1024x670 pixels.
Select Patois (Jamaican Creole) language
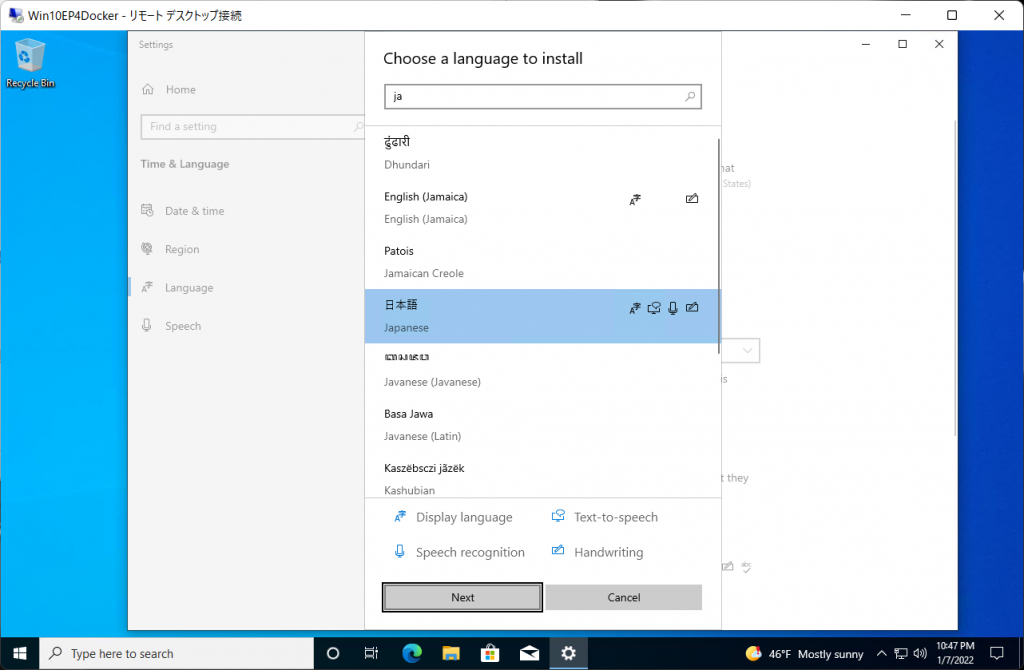541,262
